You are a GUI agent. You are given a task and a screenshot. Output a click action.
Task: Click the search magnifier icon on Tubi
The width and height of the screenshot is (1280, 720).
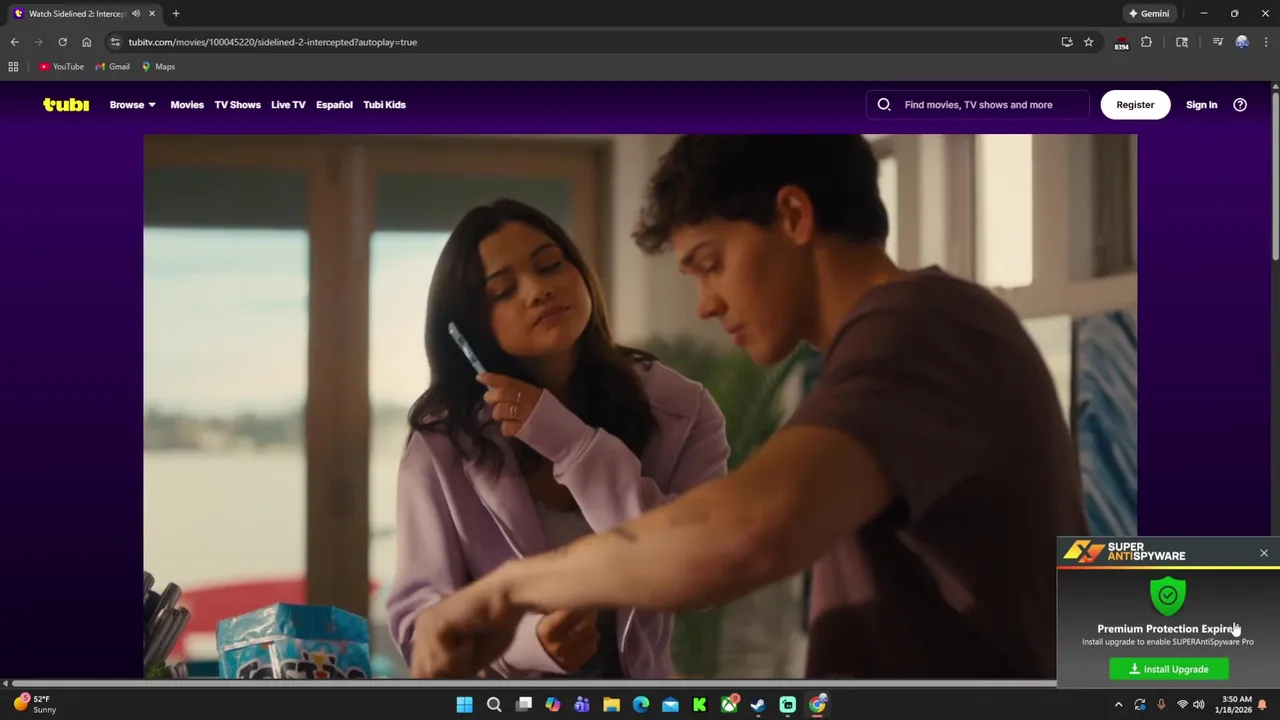click(x=884, y=104)
